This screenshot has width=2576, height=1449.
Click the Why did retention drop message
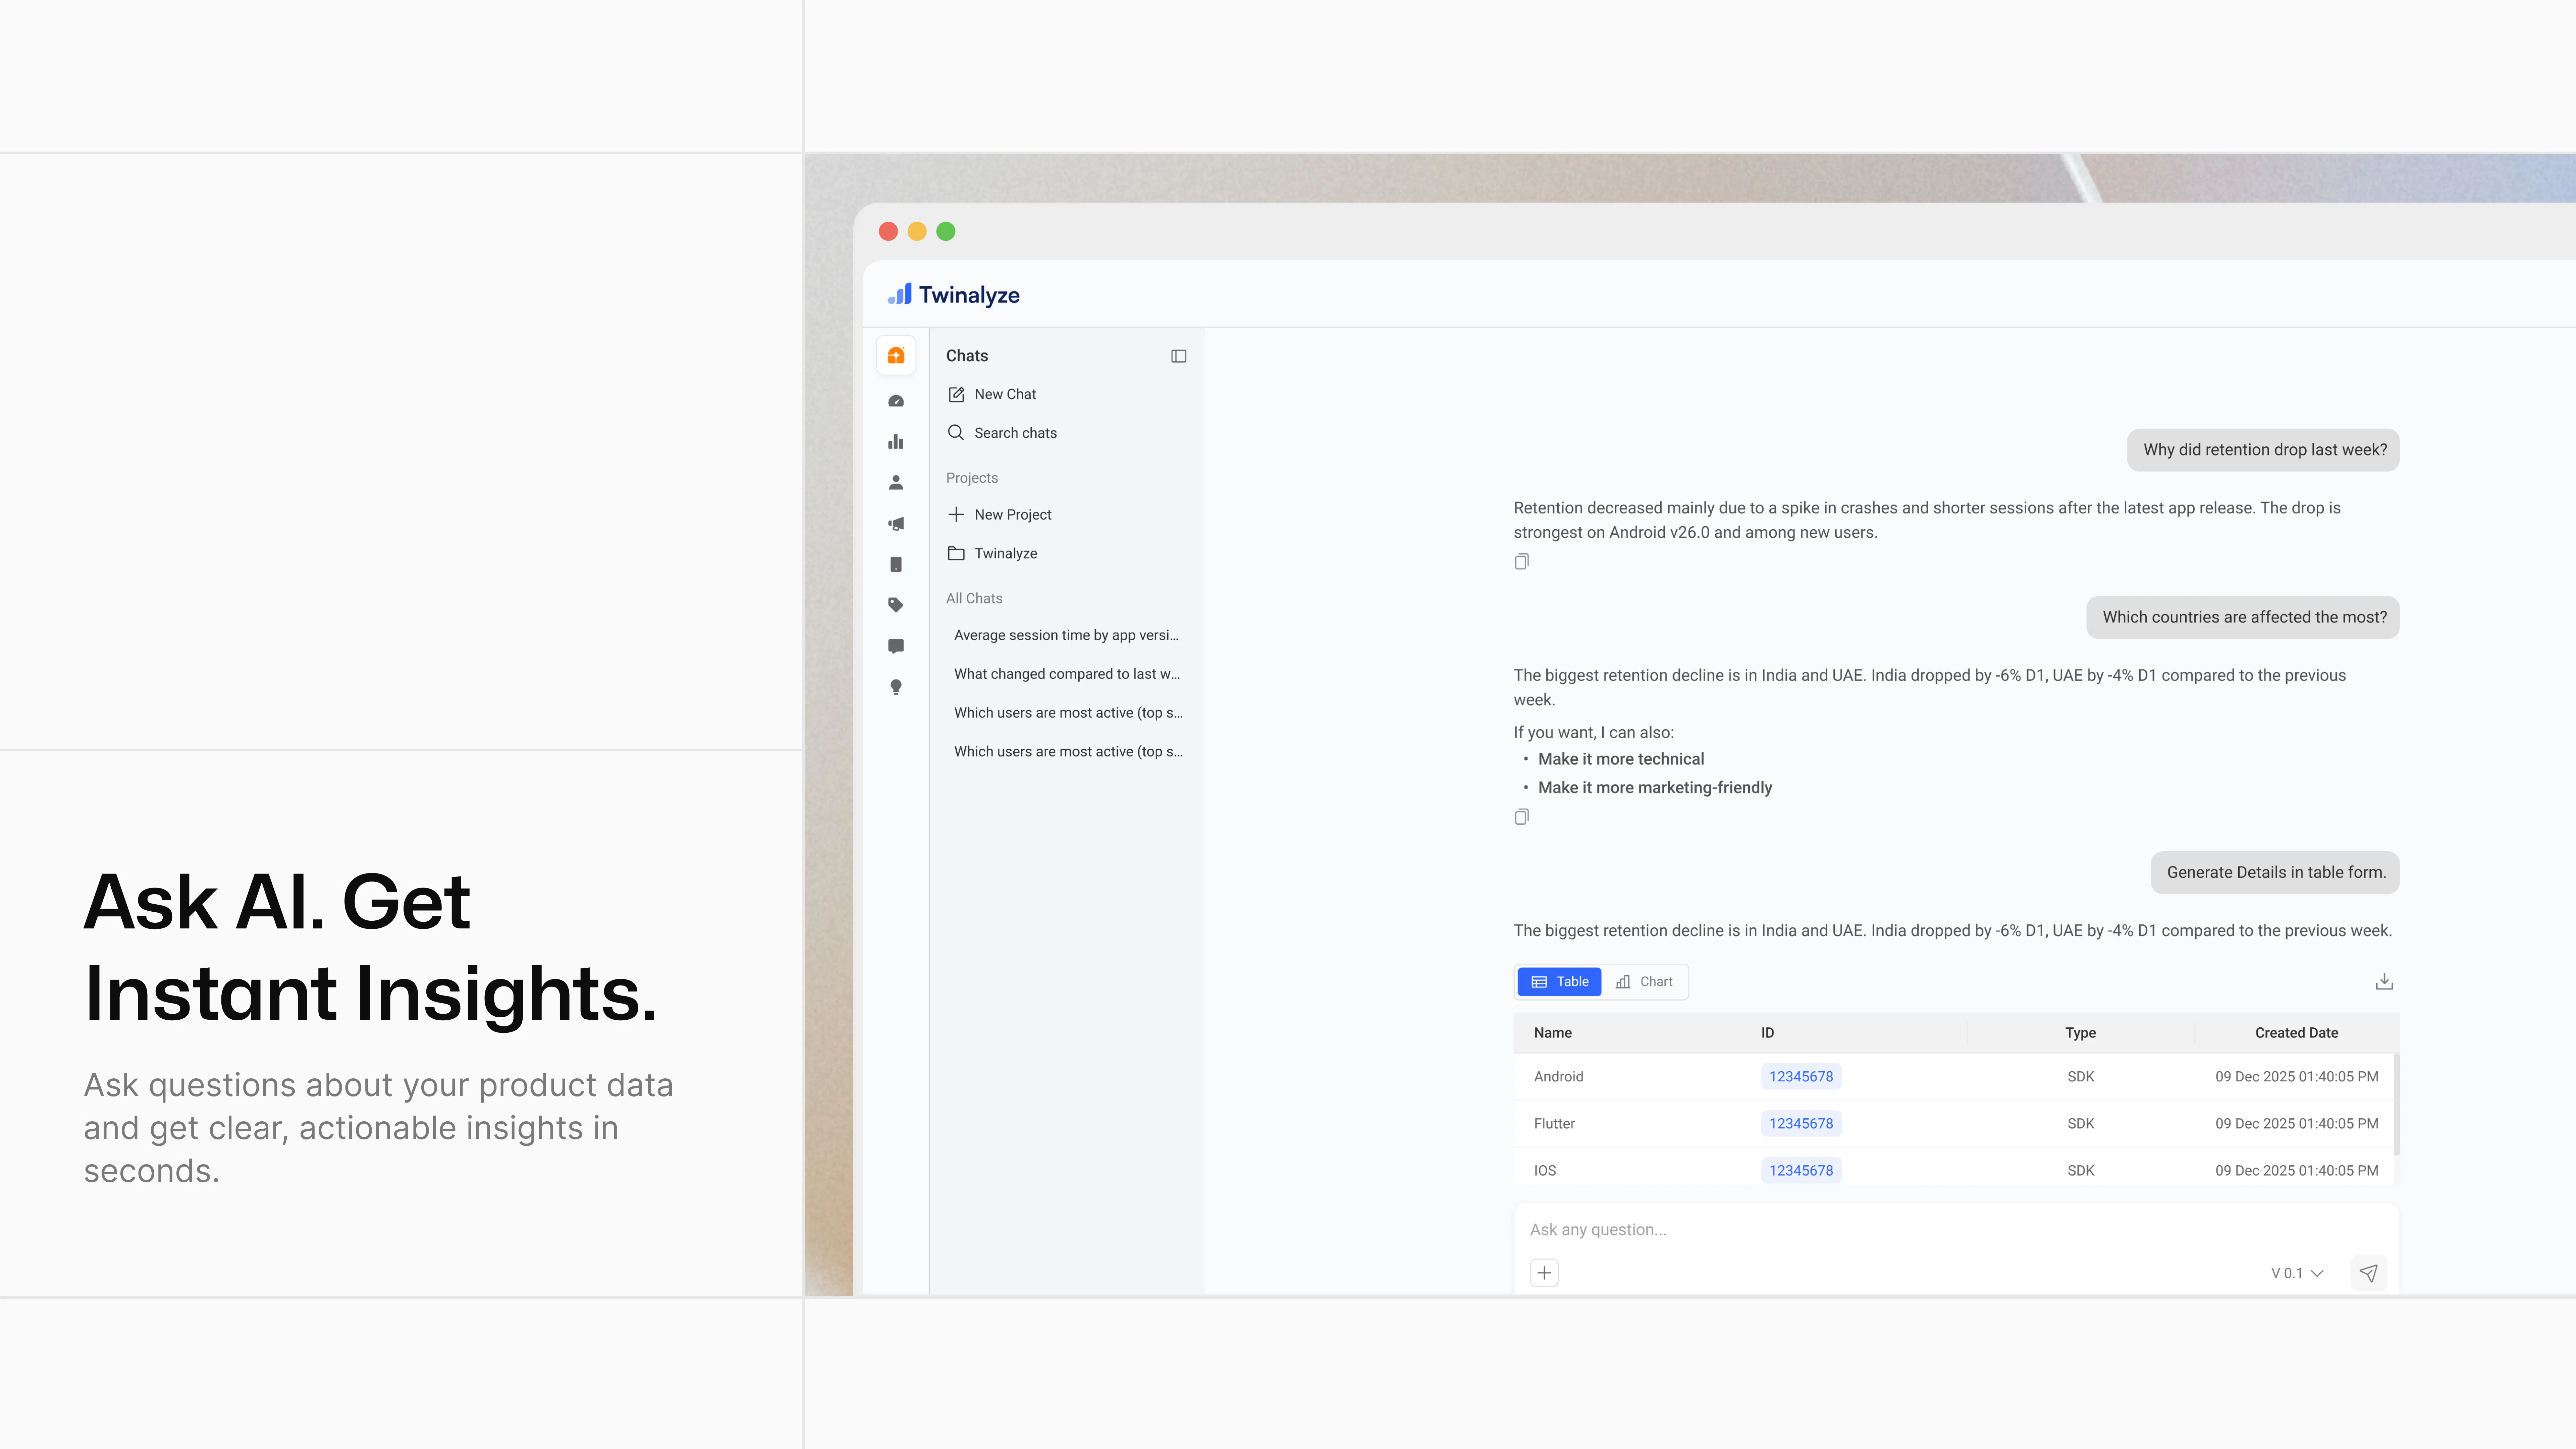coord(2263,450)
